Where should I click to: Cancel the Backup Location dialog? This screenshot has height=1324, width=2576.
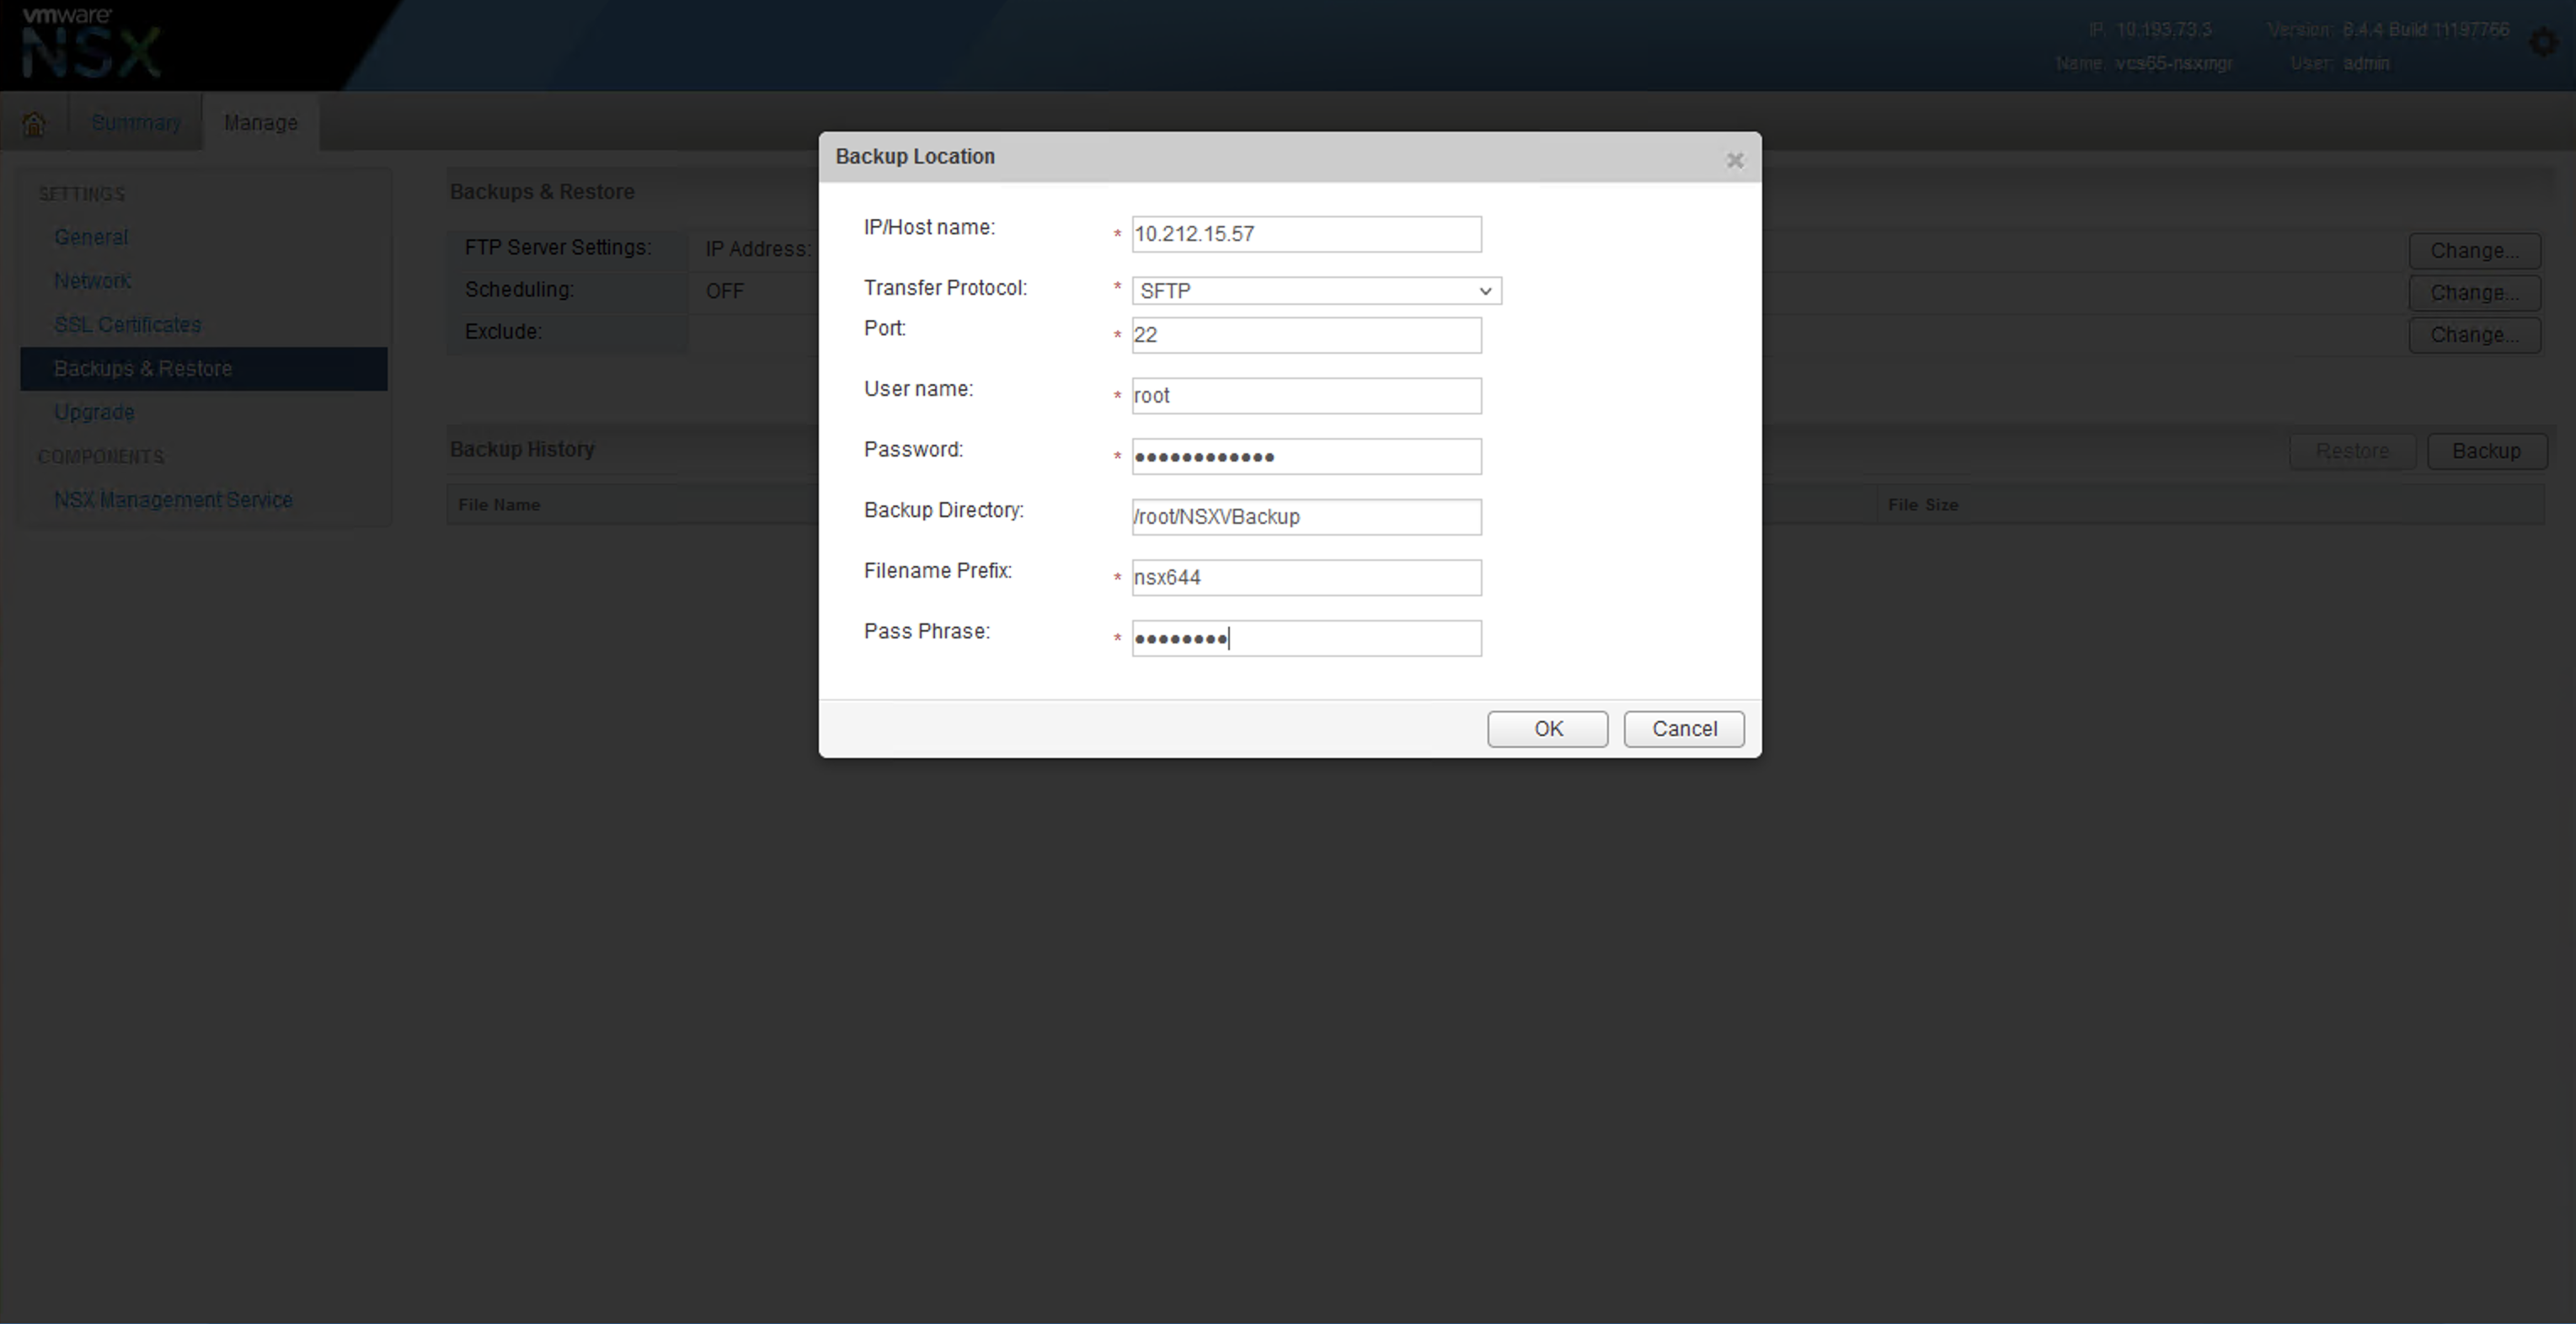pyautogui.click(x=1683, y=729)
